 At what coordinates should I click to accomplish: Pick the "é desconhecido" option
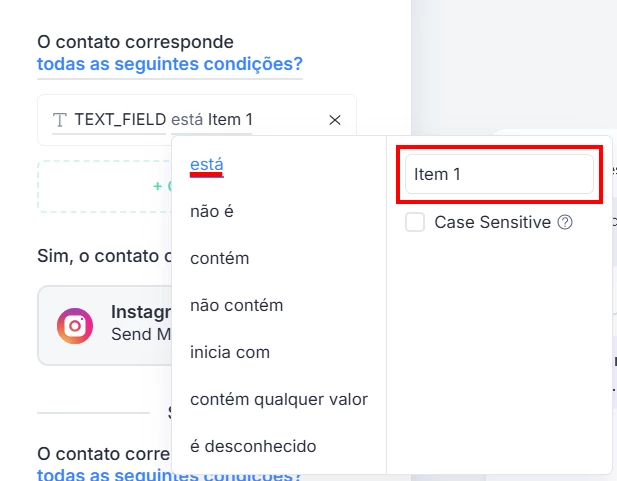coord(252,446)
